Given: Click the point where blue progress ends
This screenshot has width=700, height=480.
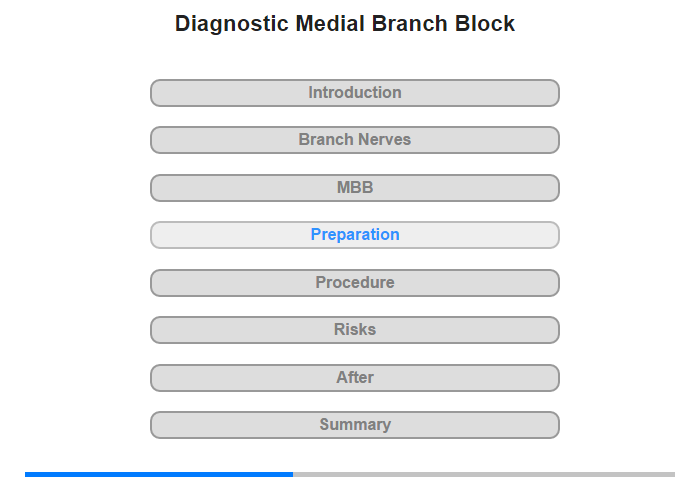Looking at the screenshot, I should pyautogui.click(x=293, y=474).
